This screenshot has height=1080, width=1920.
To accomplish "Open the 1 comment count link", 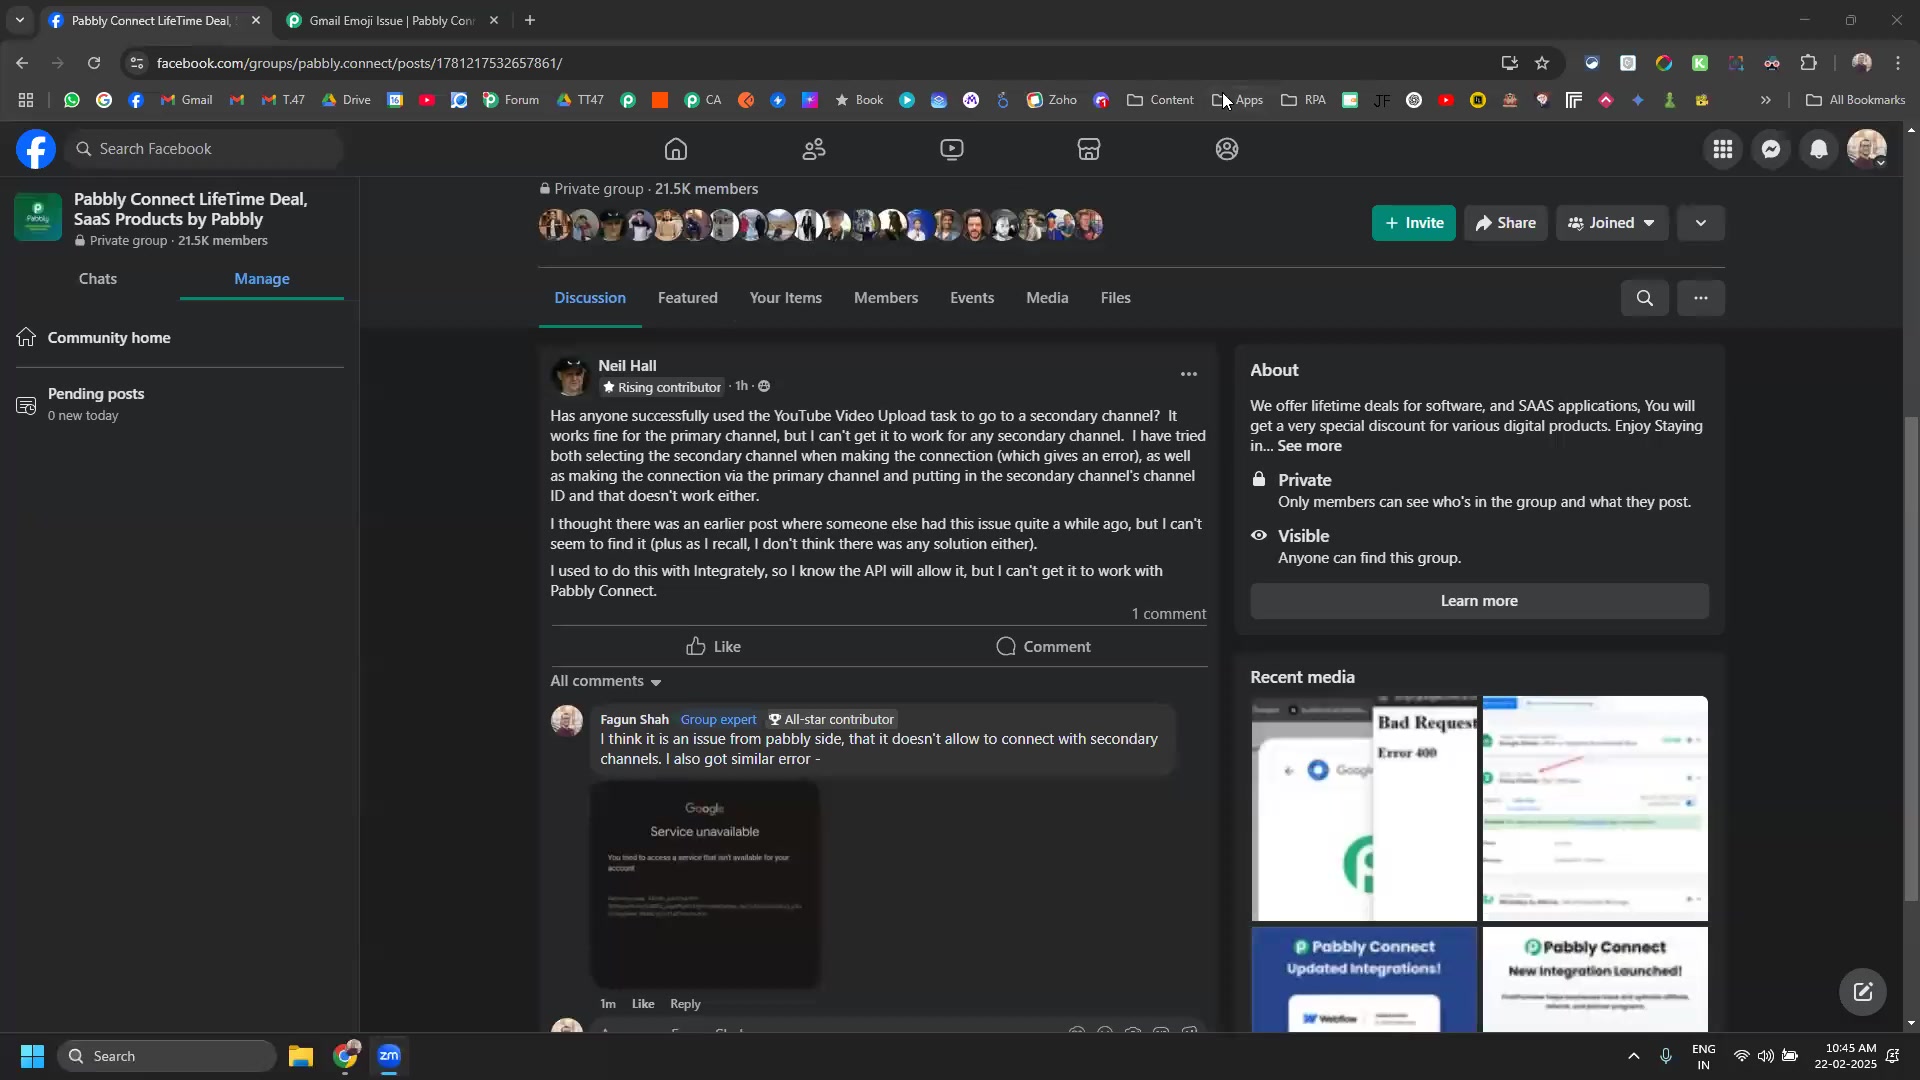I will [x=1168, y=614].
